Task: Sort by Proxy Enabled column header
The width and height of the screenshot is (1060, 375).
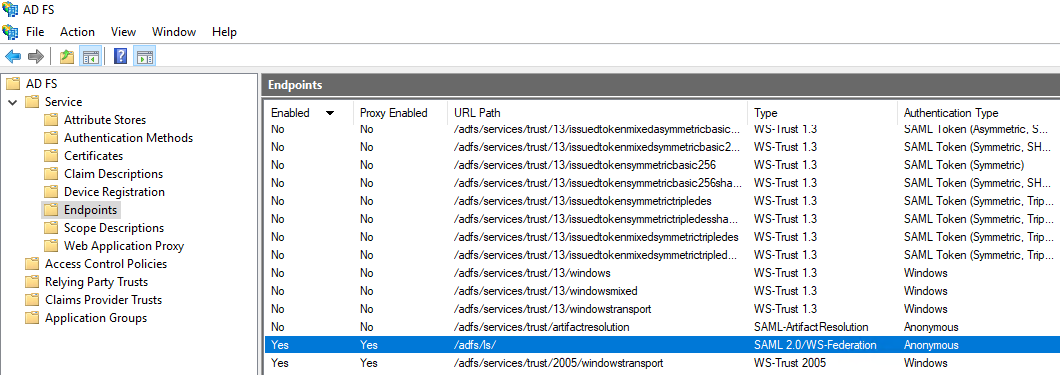Action: (400, 113)
